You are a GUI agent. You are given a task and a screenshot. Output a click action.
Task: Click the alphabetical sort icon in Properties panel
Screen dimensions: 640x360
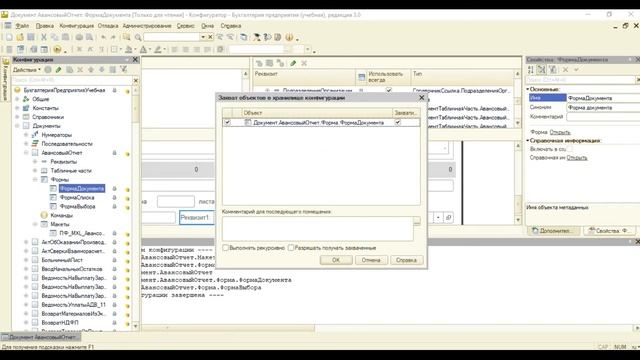click(531, 70)
